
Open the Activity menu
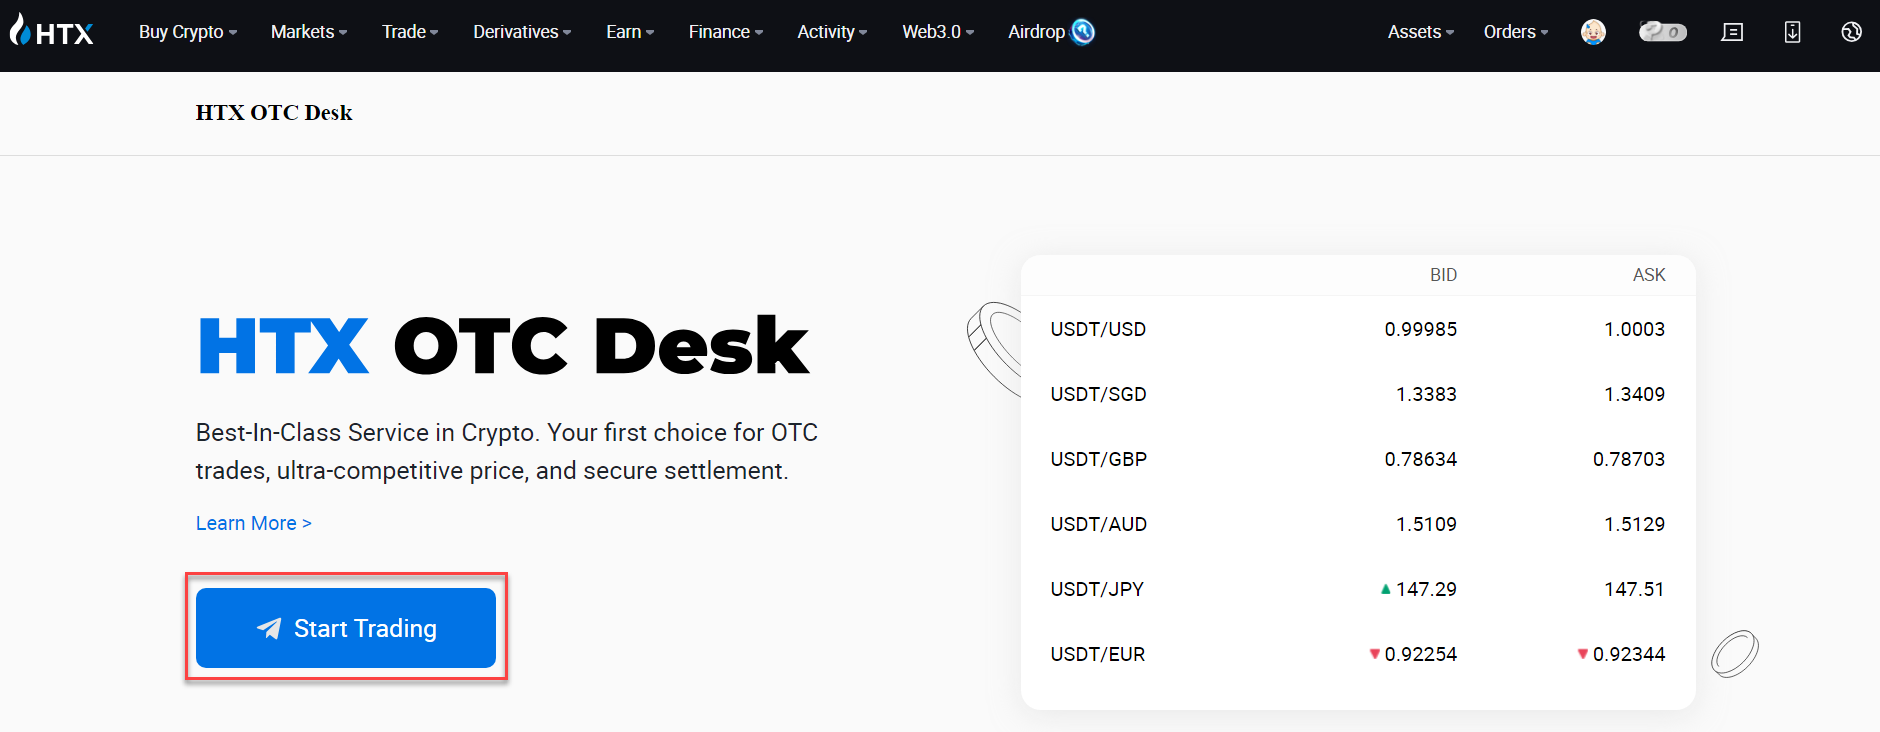tap(832, 32)
